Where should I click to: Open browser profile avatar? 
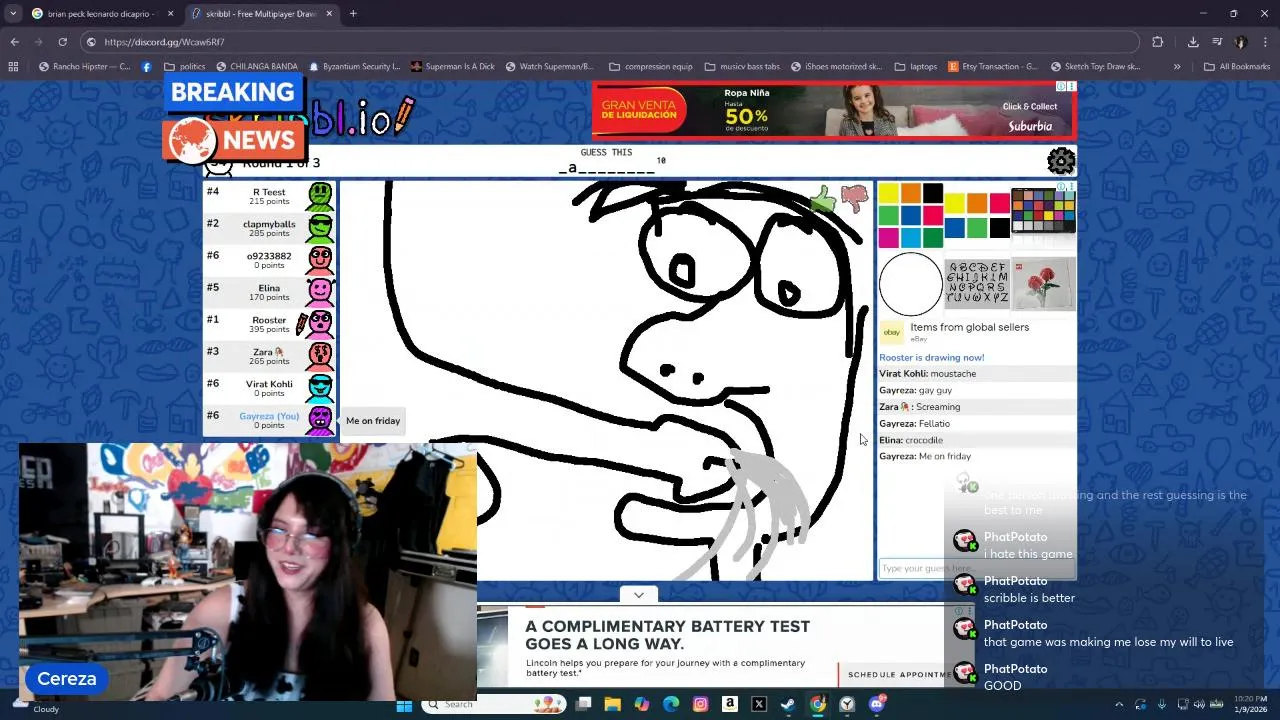click(x=1241, y=42)
